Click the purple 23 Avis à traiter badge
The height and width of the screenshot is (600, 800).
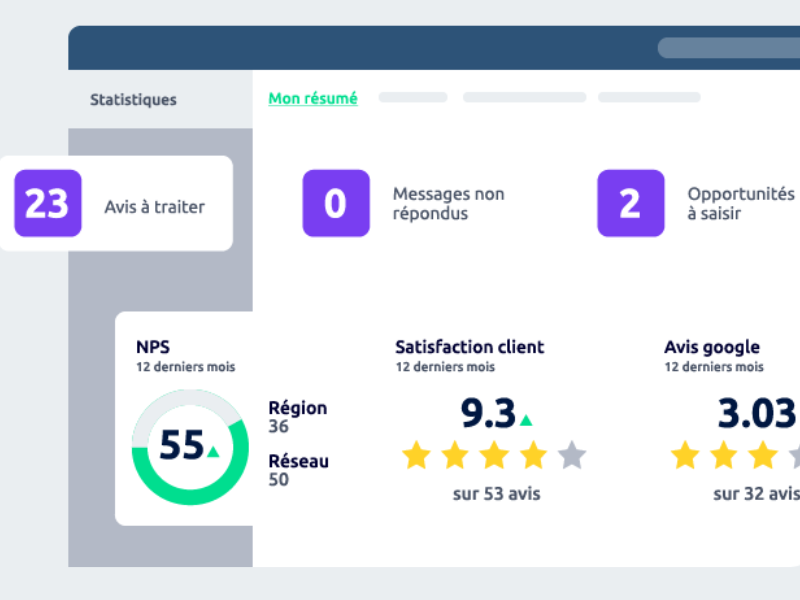[x=46, y=203]
